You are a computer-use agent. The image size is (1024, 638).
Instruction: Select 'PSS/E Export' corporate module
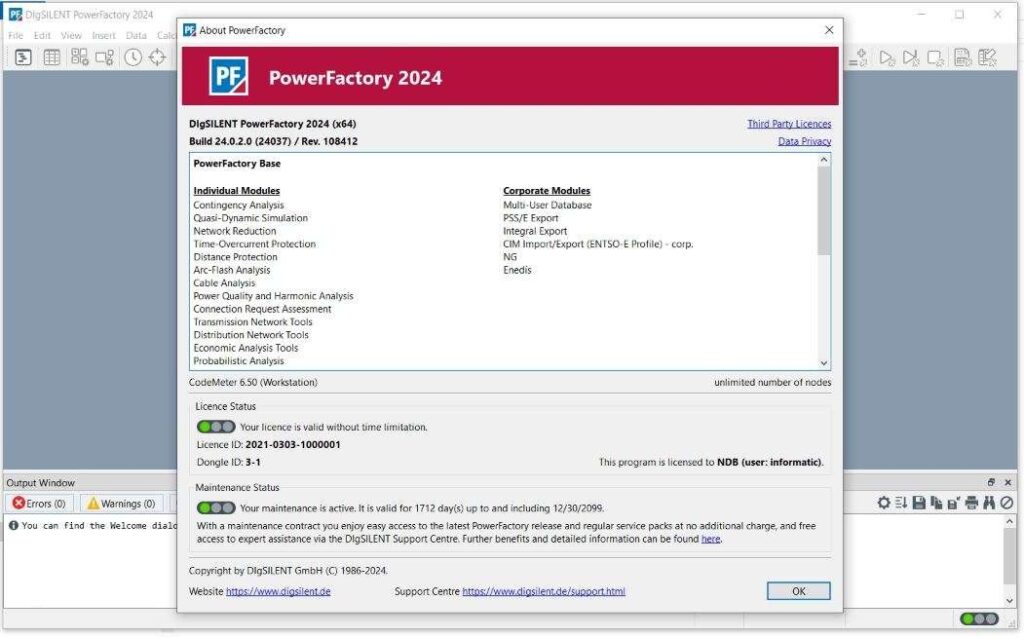coord(530,218)
